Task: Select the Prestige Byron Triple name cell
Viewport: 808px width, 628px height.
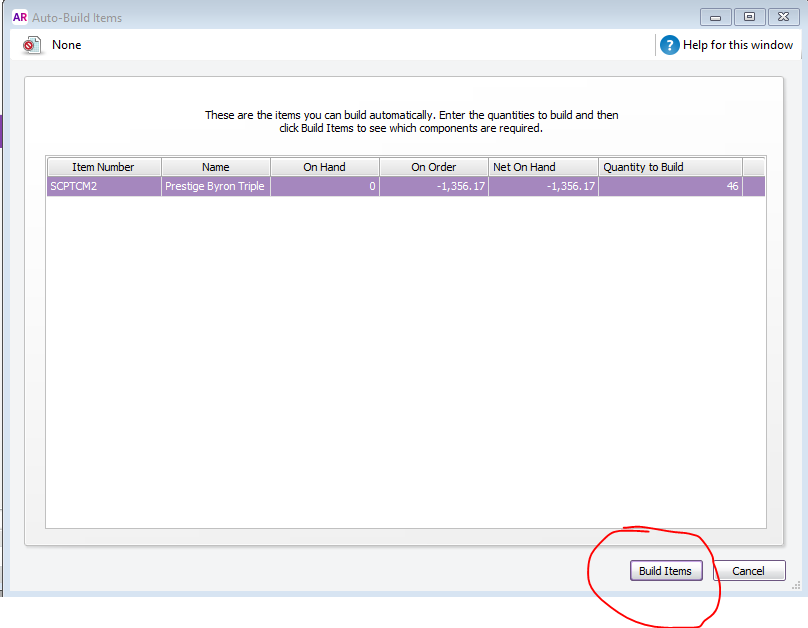Action: 215,186
